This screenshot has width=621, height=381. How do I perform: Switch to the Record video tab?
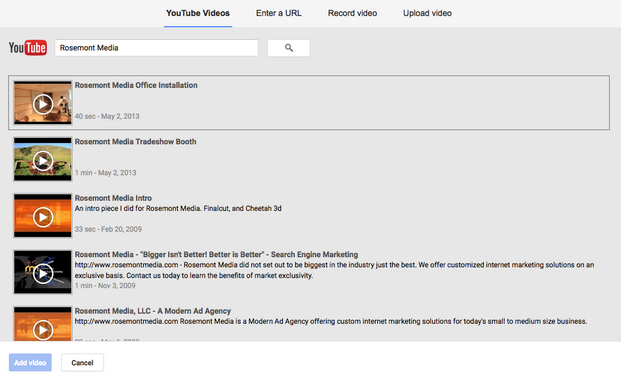352,13
